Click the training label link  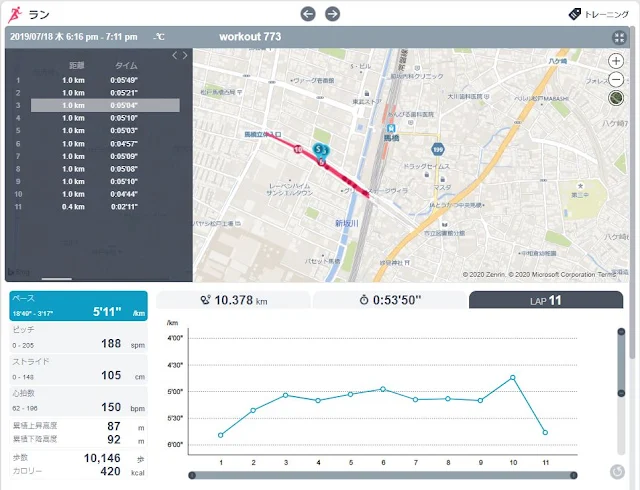click(607, 15)
